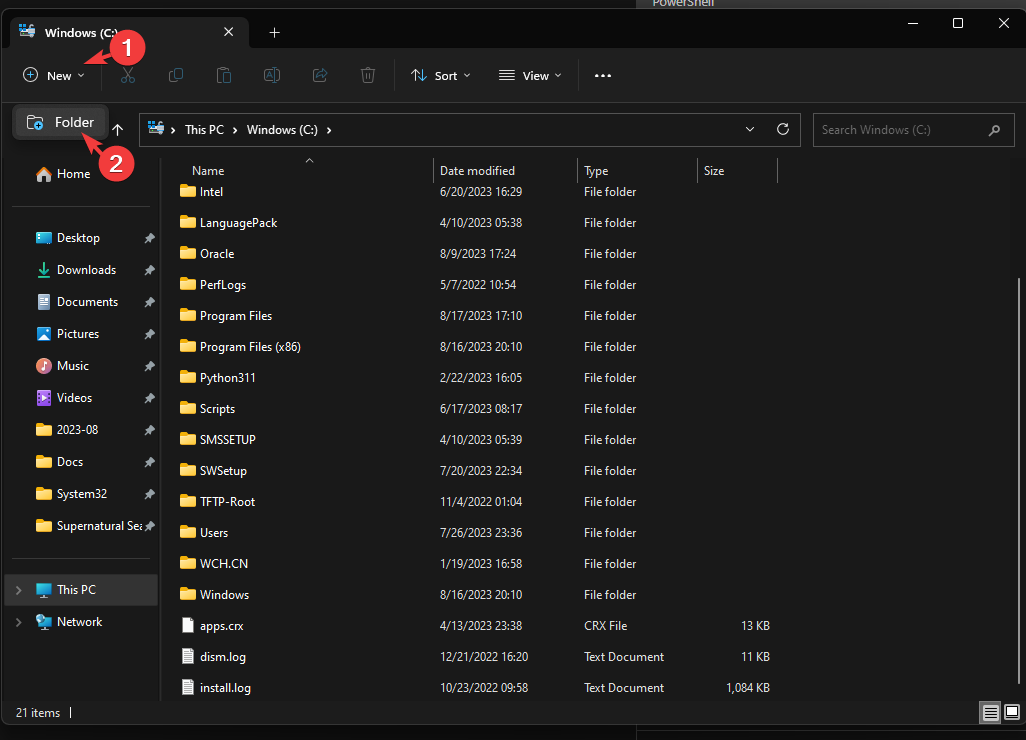Click the Cut scissors icon in toolbar
Image resolution: width=1026 pixels, height=740 pixels.
(128, 75)
